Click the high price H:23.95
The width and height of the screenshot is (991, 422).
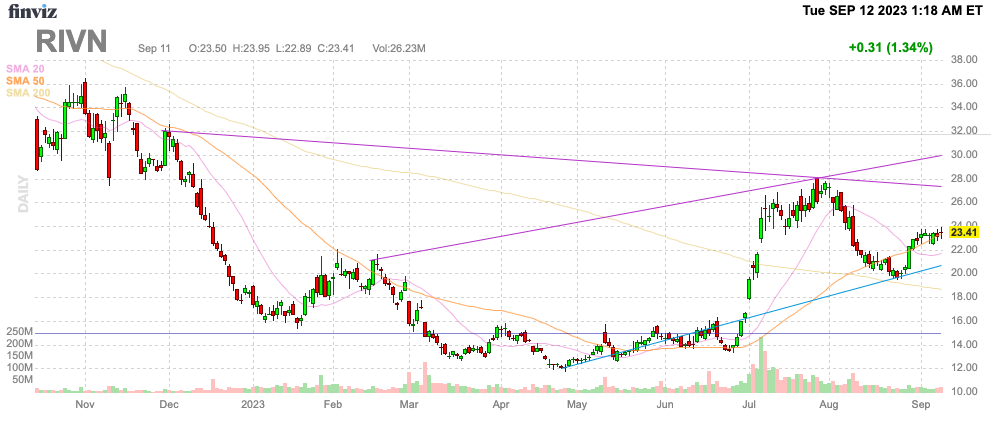pos(253,48)
